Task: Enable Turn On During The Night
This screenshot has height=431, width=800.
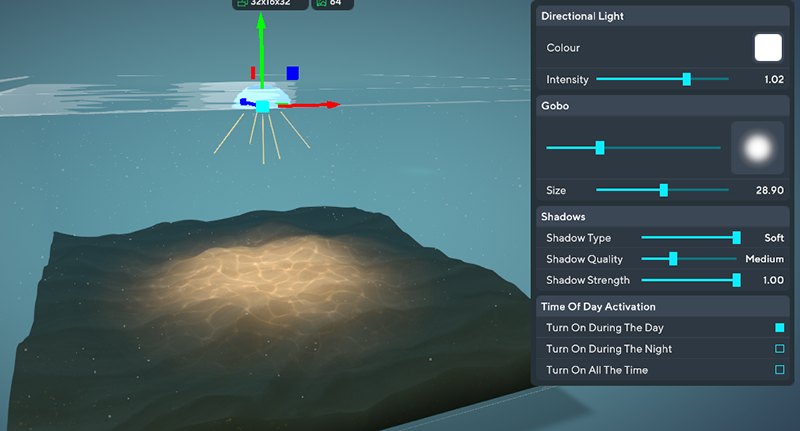Action: [780, 349]
